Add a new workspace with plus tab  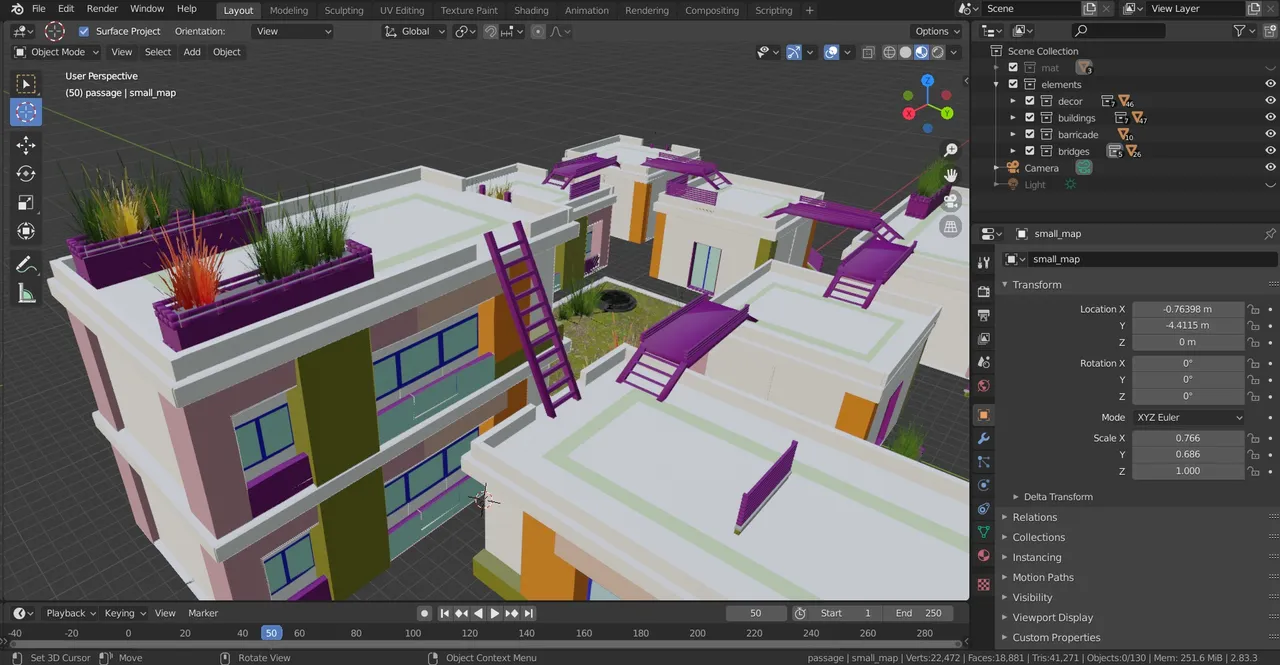point(809,10)
